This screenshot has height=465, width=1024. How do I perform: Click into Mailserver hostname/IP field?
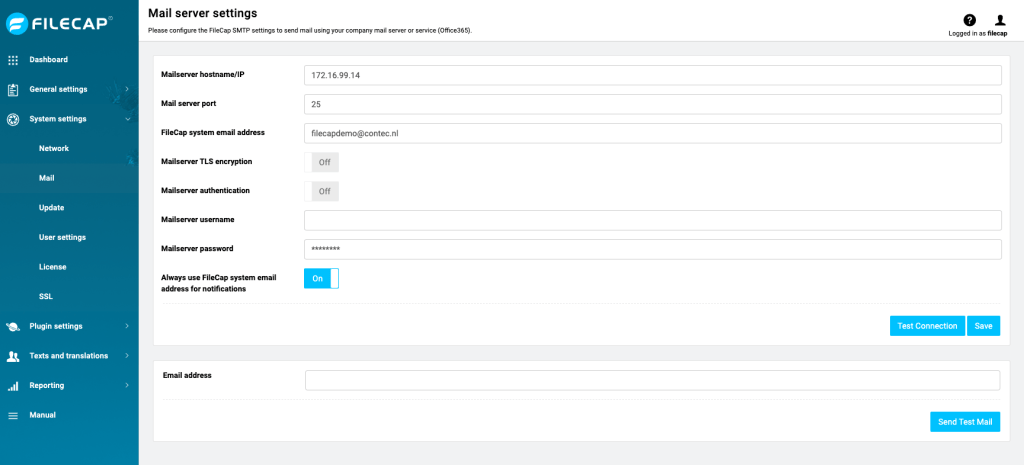(652, 75)
